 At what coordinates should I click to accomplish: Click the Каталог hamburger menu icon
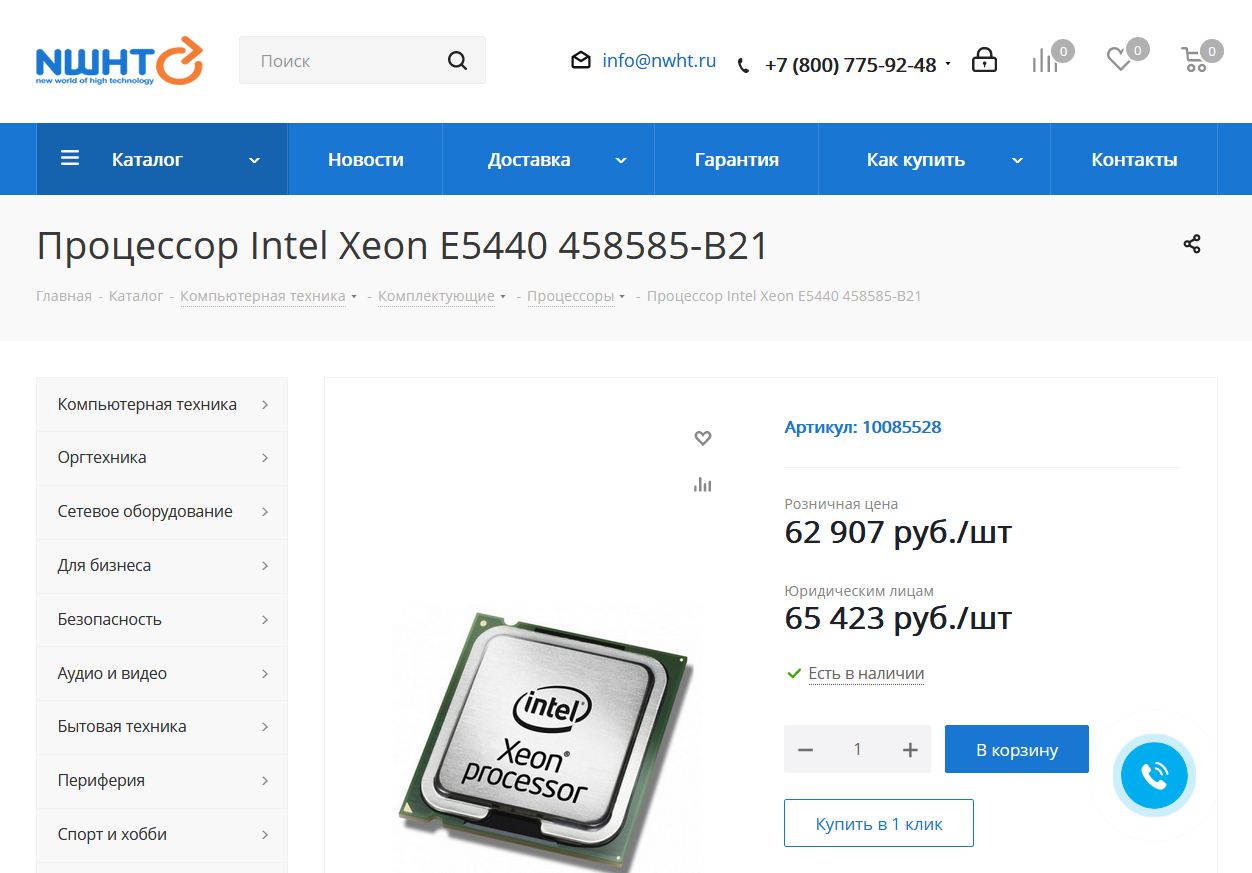click(70, 158)
